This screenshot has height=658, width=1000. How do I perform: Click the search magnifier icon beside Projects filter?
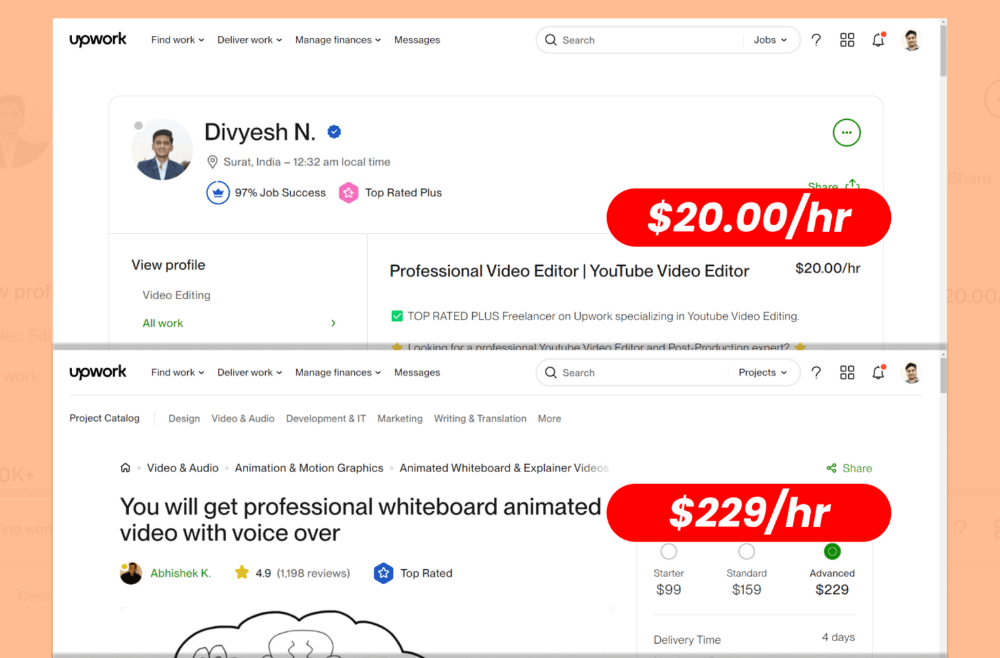[551, 372]
